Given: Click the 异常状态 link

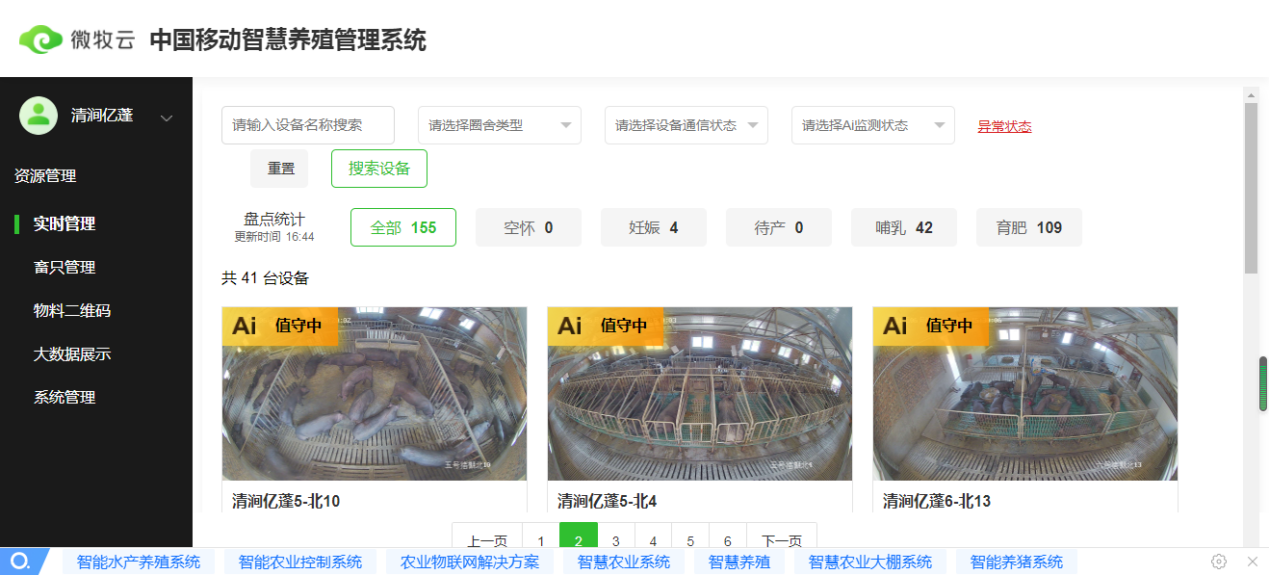Looking at the screenshot, I should coord(1004,126).
